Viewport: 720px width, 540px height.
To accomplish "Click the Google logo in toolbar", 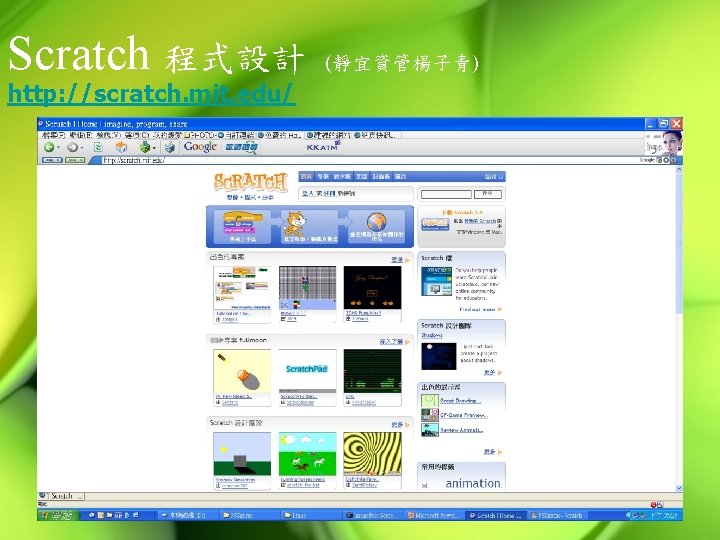I will [200, 147].
